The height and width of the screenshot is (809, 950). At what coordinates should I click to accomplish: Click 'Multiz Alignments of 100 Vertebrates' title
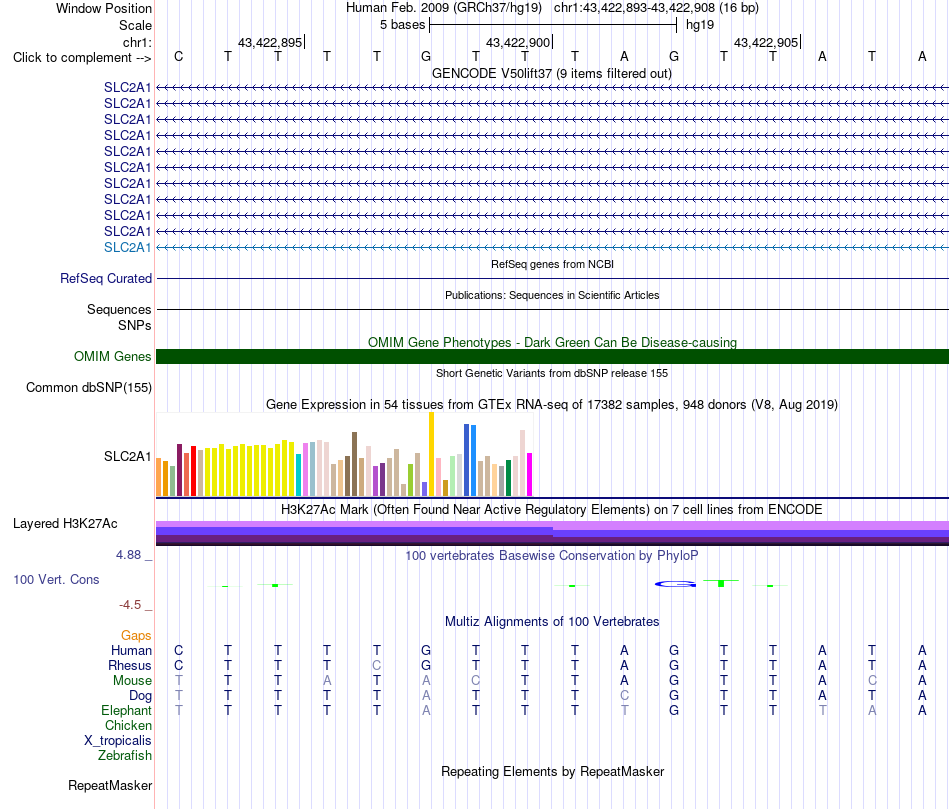pos(552,621)
